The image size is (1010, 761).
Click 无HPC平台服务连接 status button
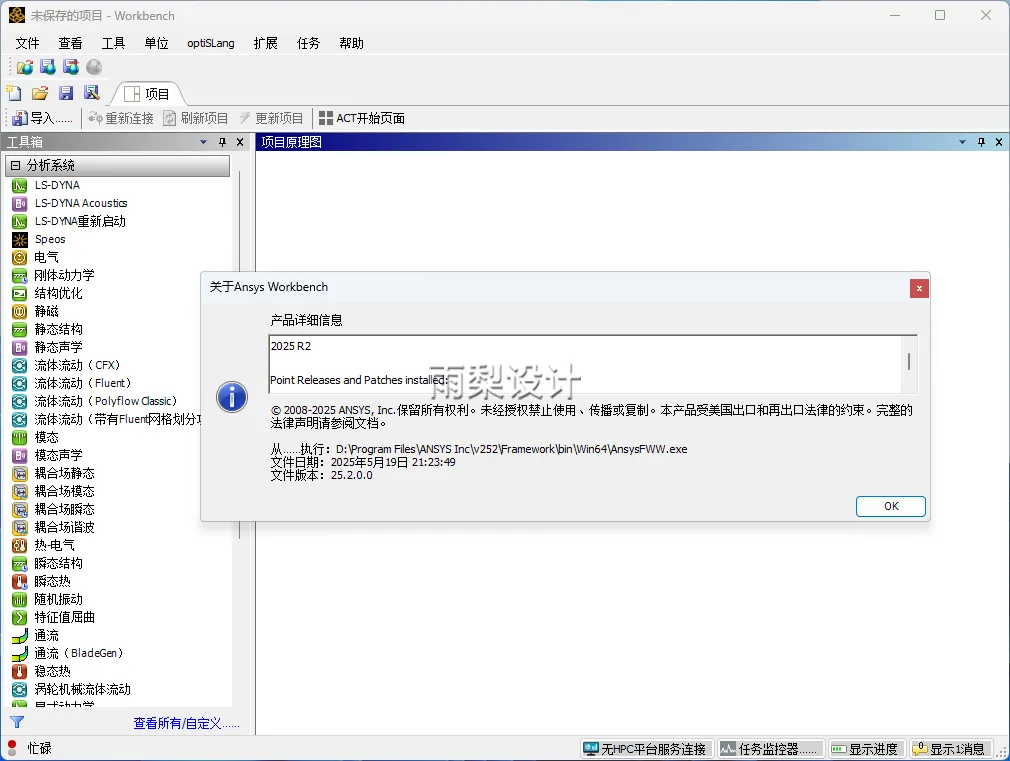646,749
